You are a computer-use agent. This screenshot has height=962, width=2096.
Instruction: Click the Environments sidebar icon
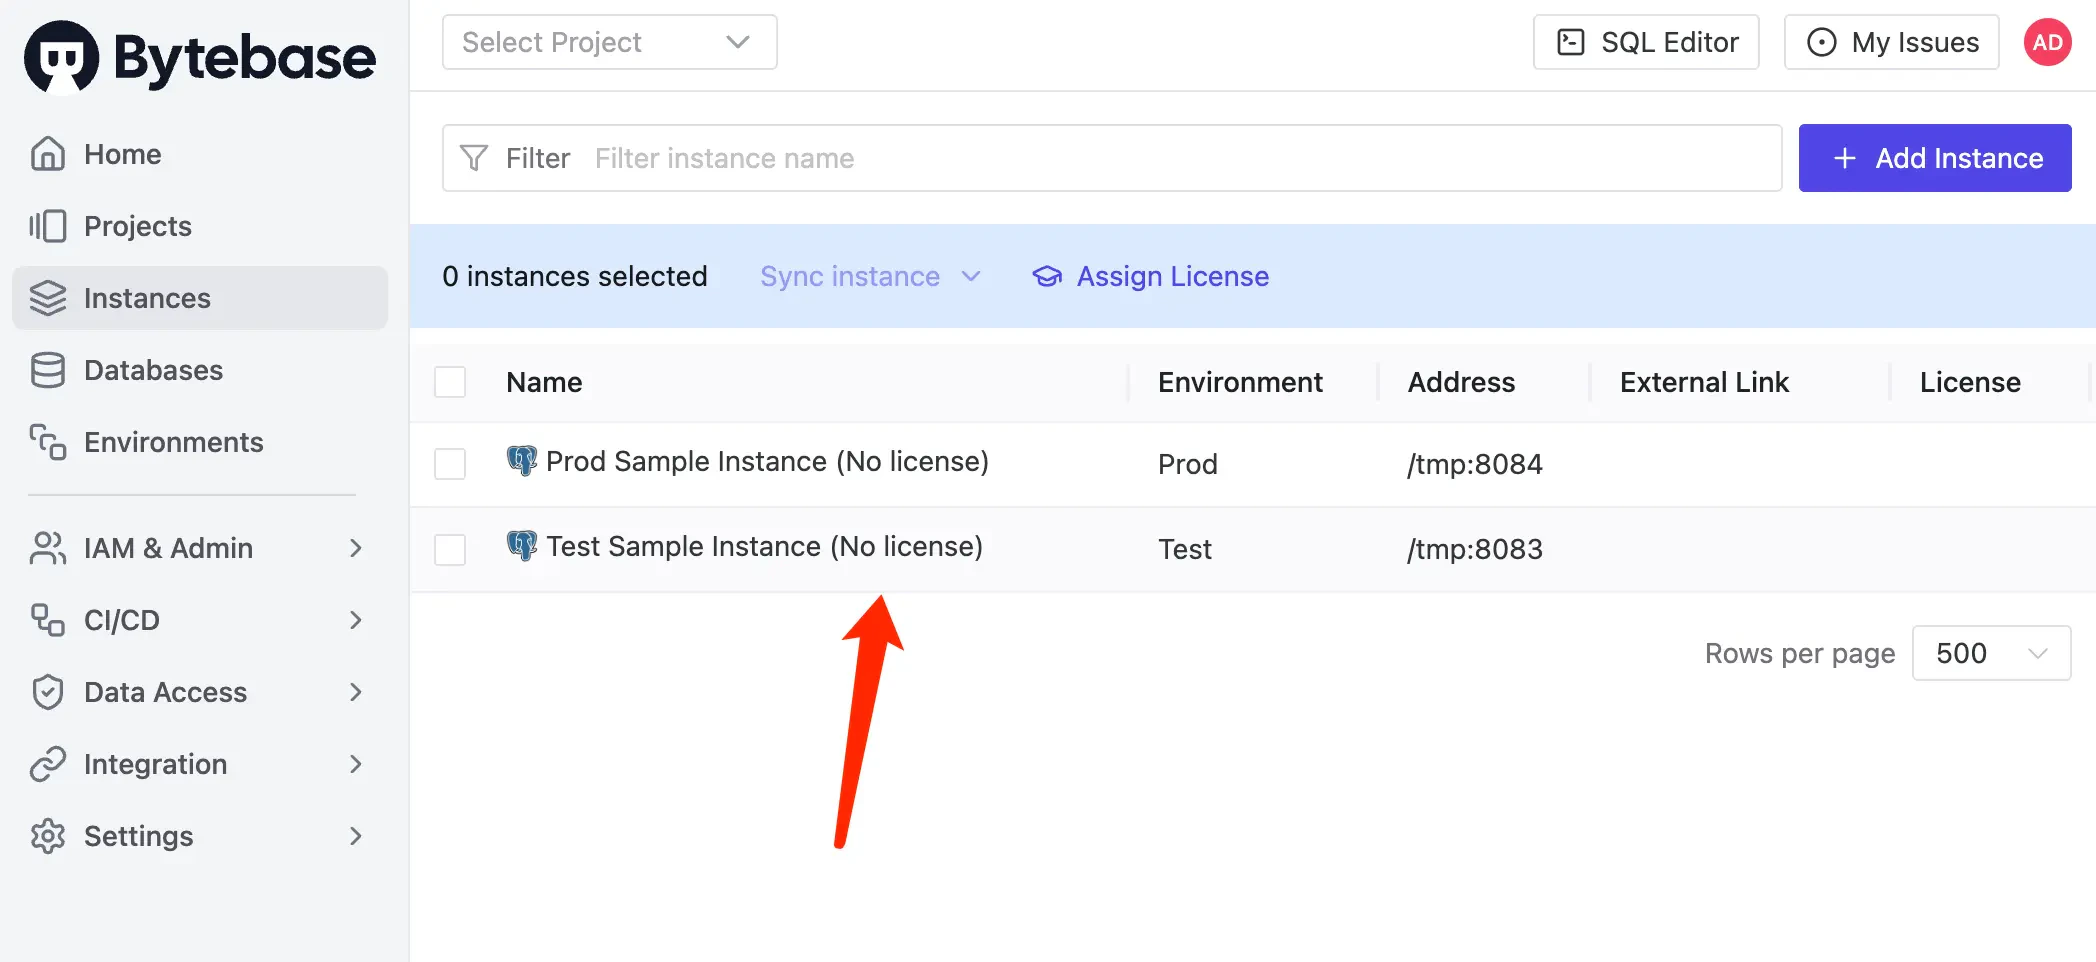(x=48, y=442)
